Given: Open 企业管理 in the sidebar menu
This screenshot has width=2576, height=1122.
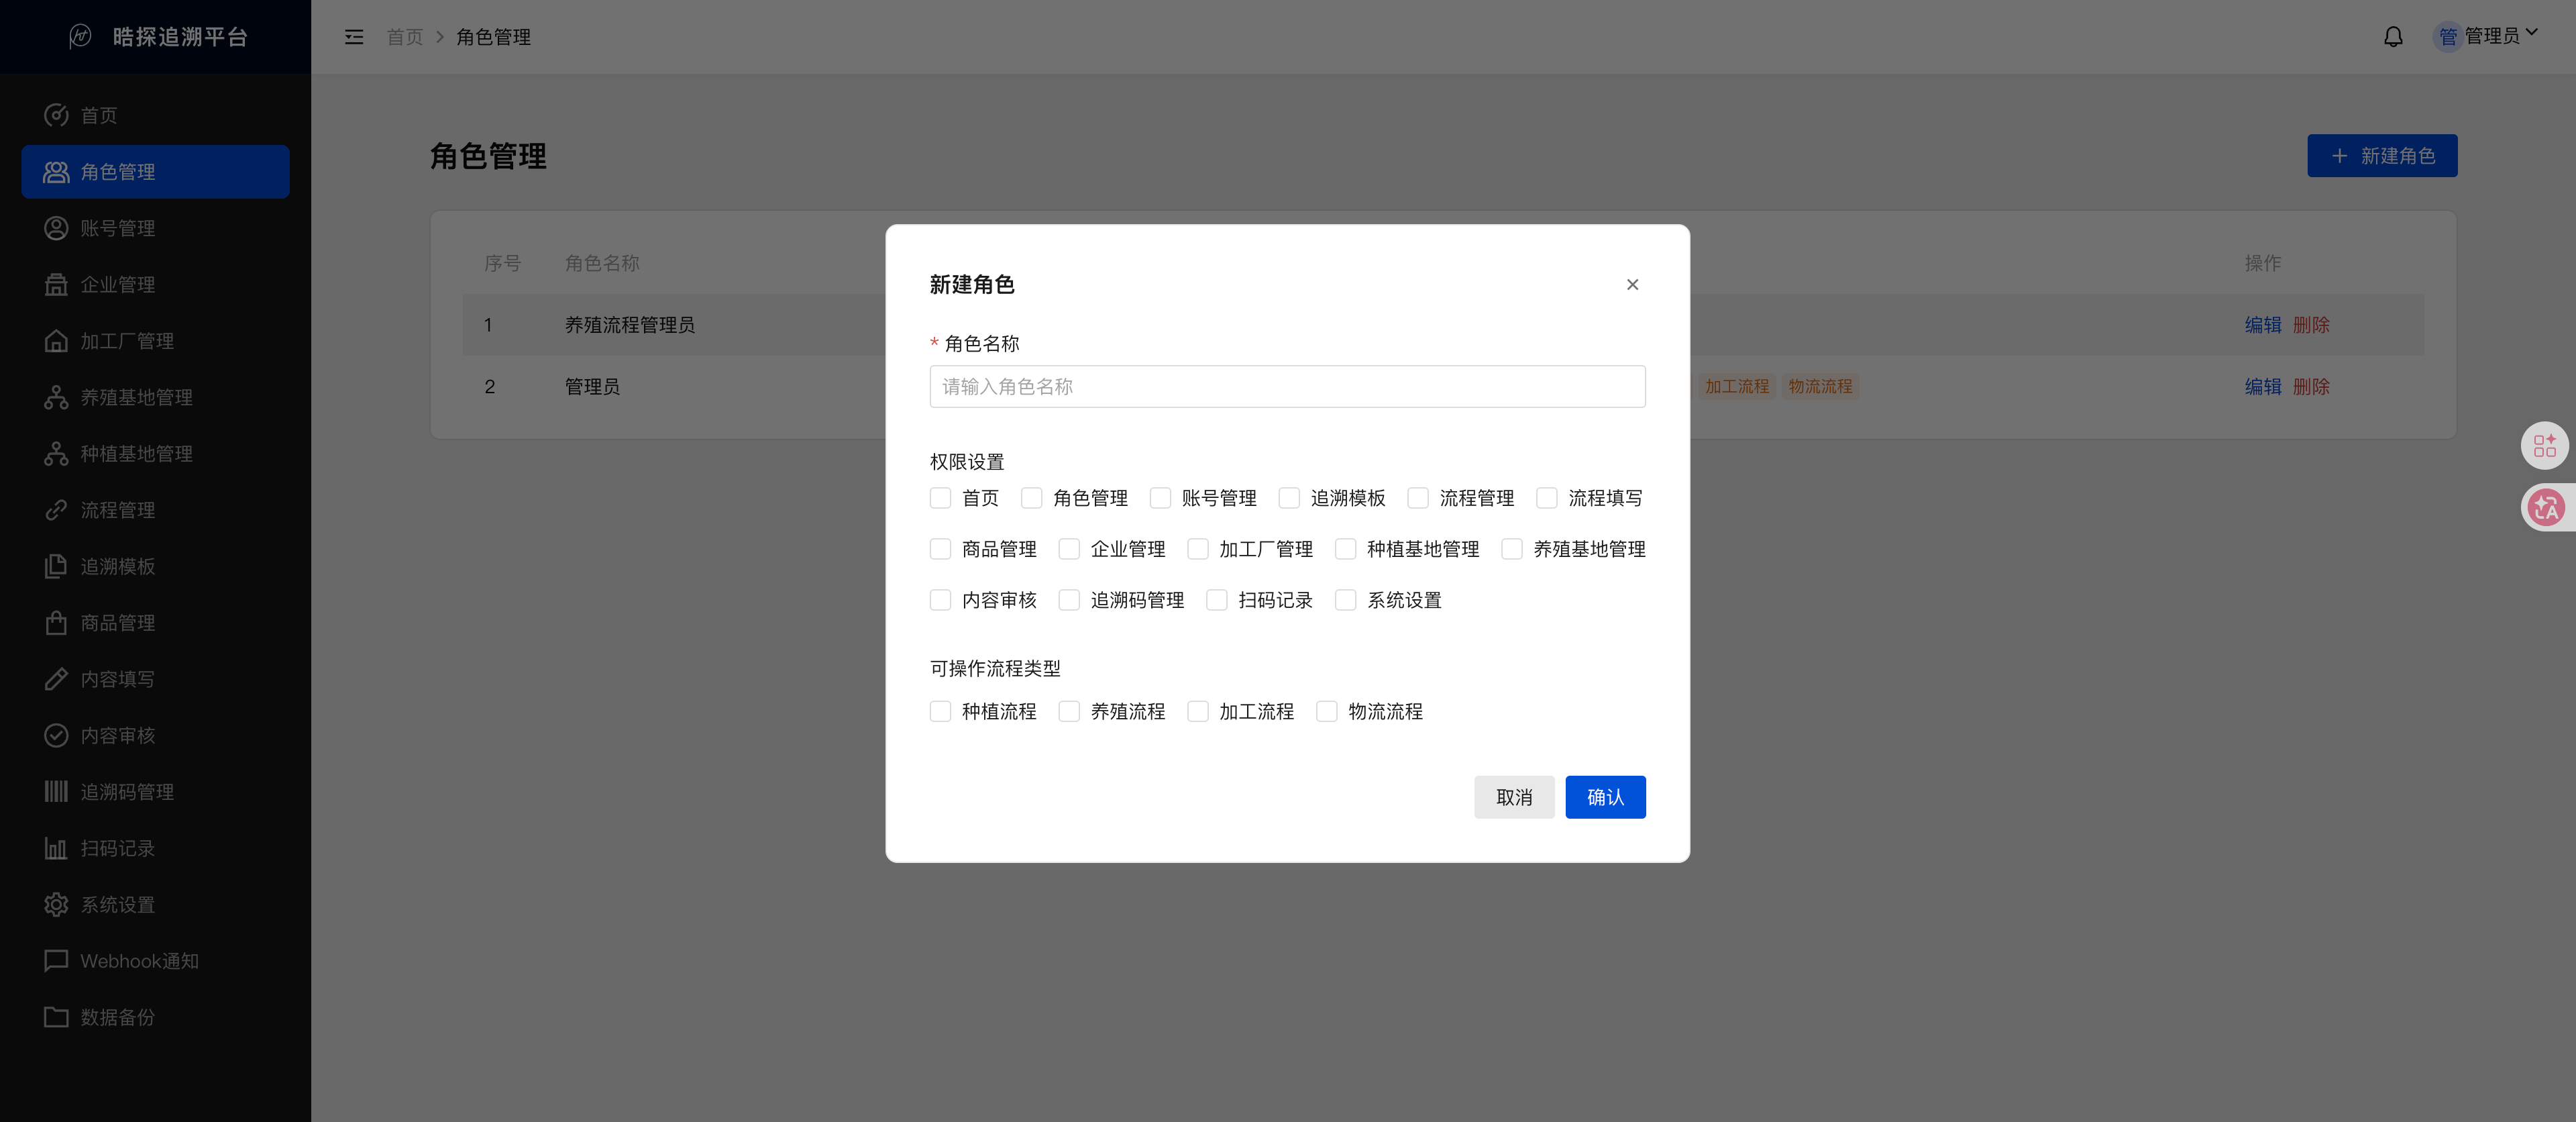Looking at the screenshot, I should pyautogui.click(x=155, y=285).
